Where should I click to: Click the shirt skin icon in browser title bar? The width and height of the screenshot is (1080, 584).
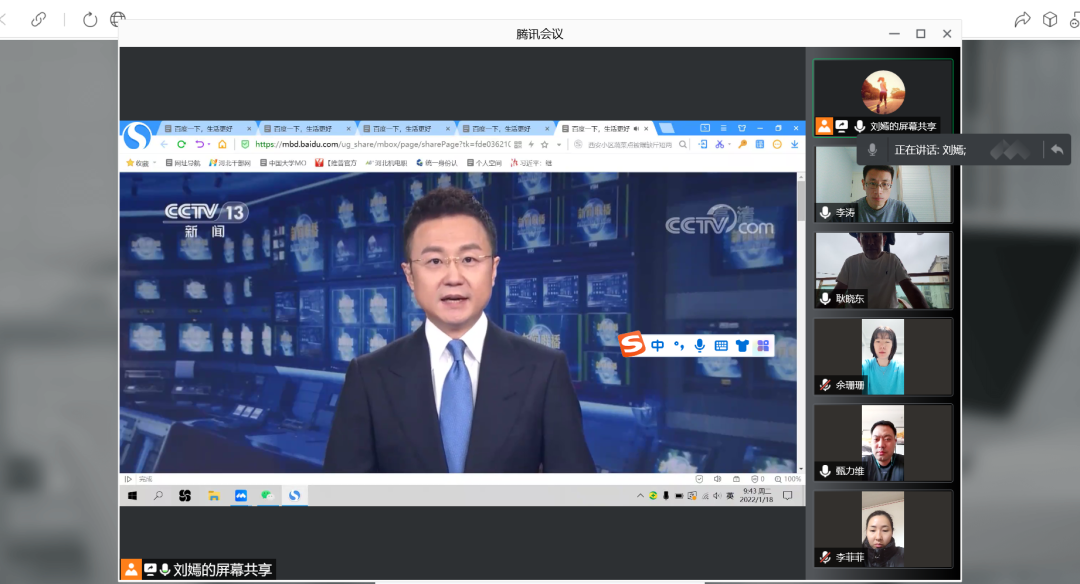point(742,128)
